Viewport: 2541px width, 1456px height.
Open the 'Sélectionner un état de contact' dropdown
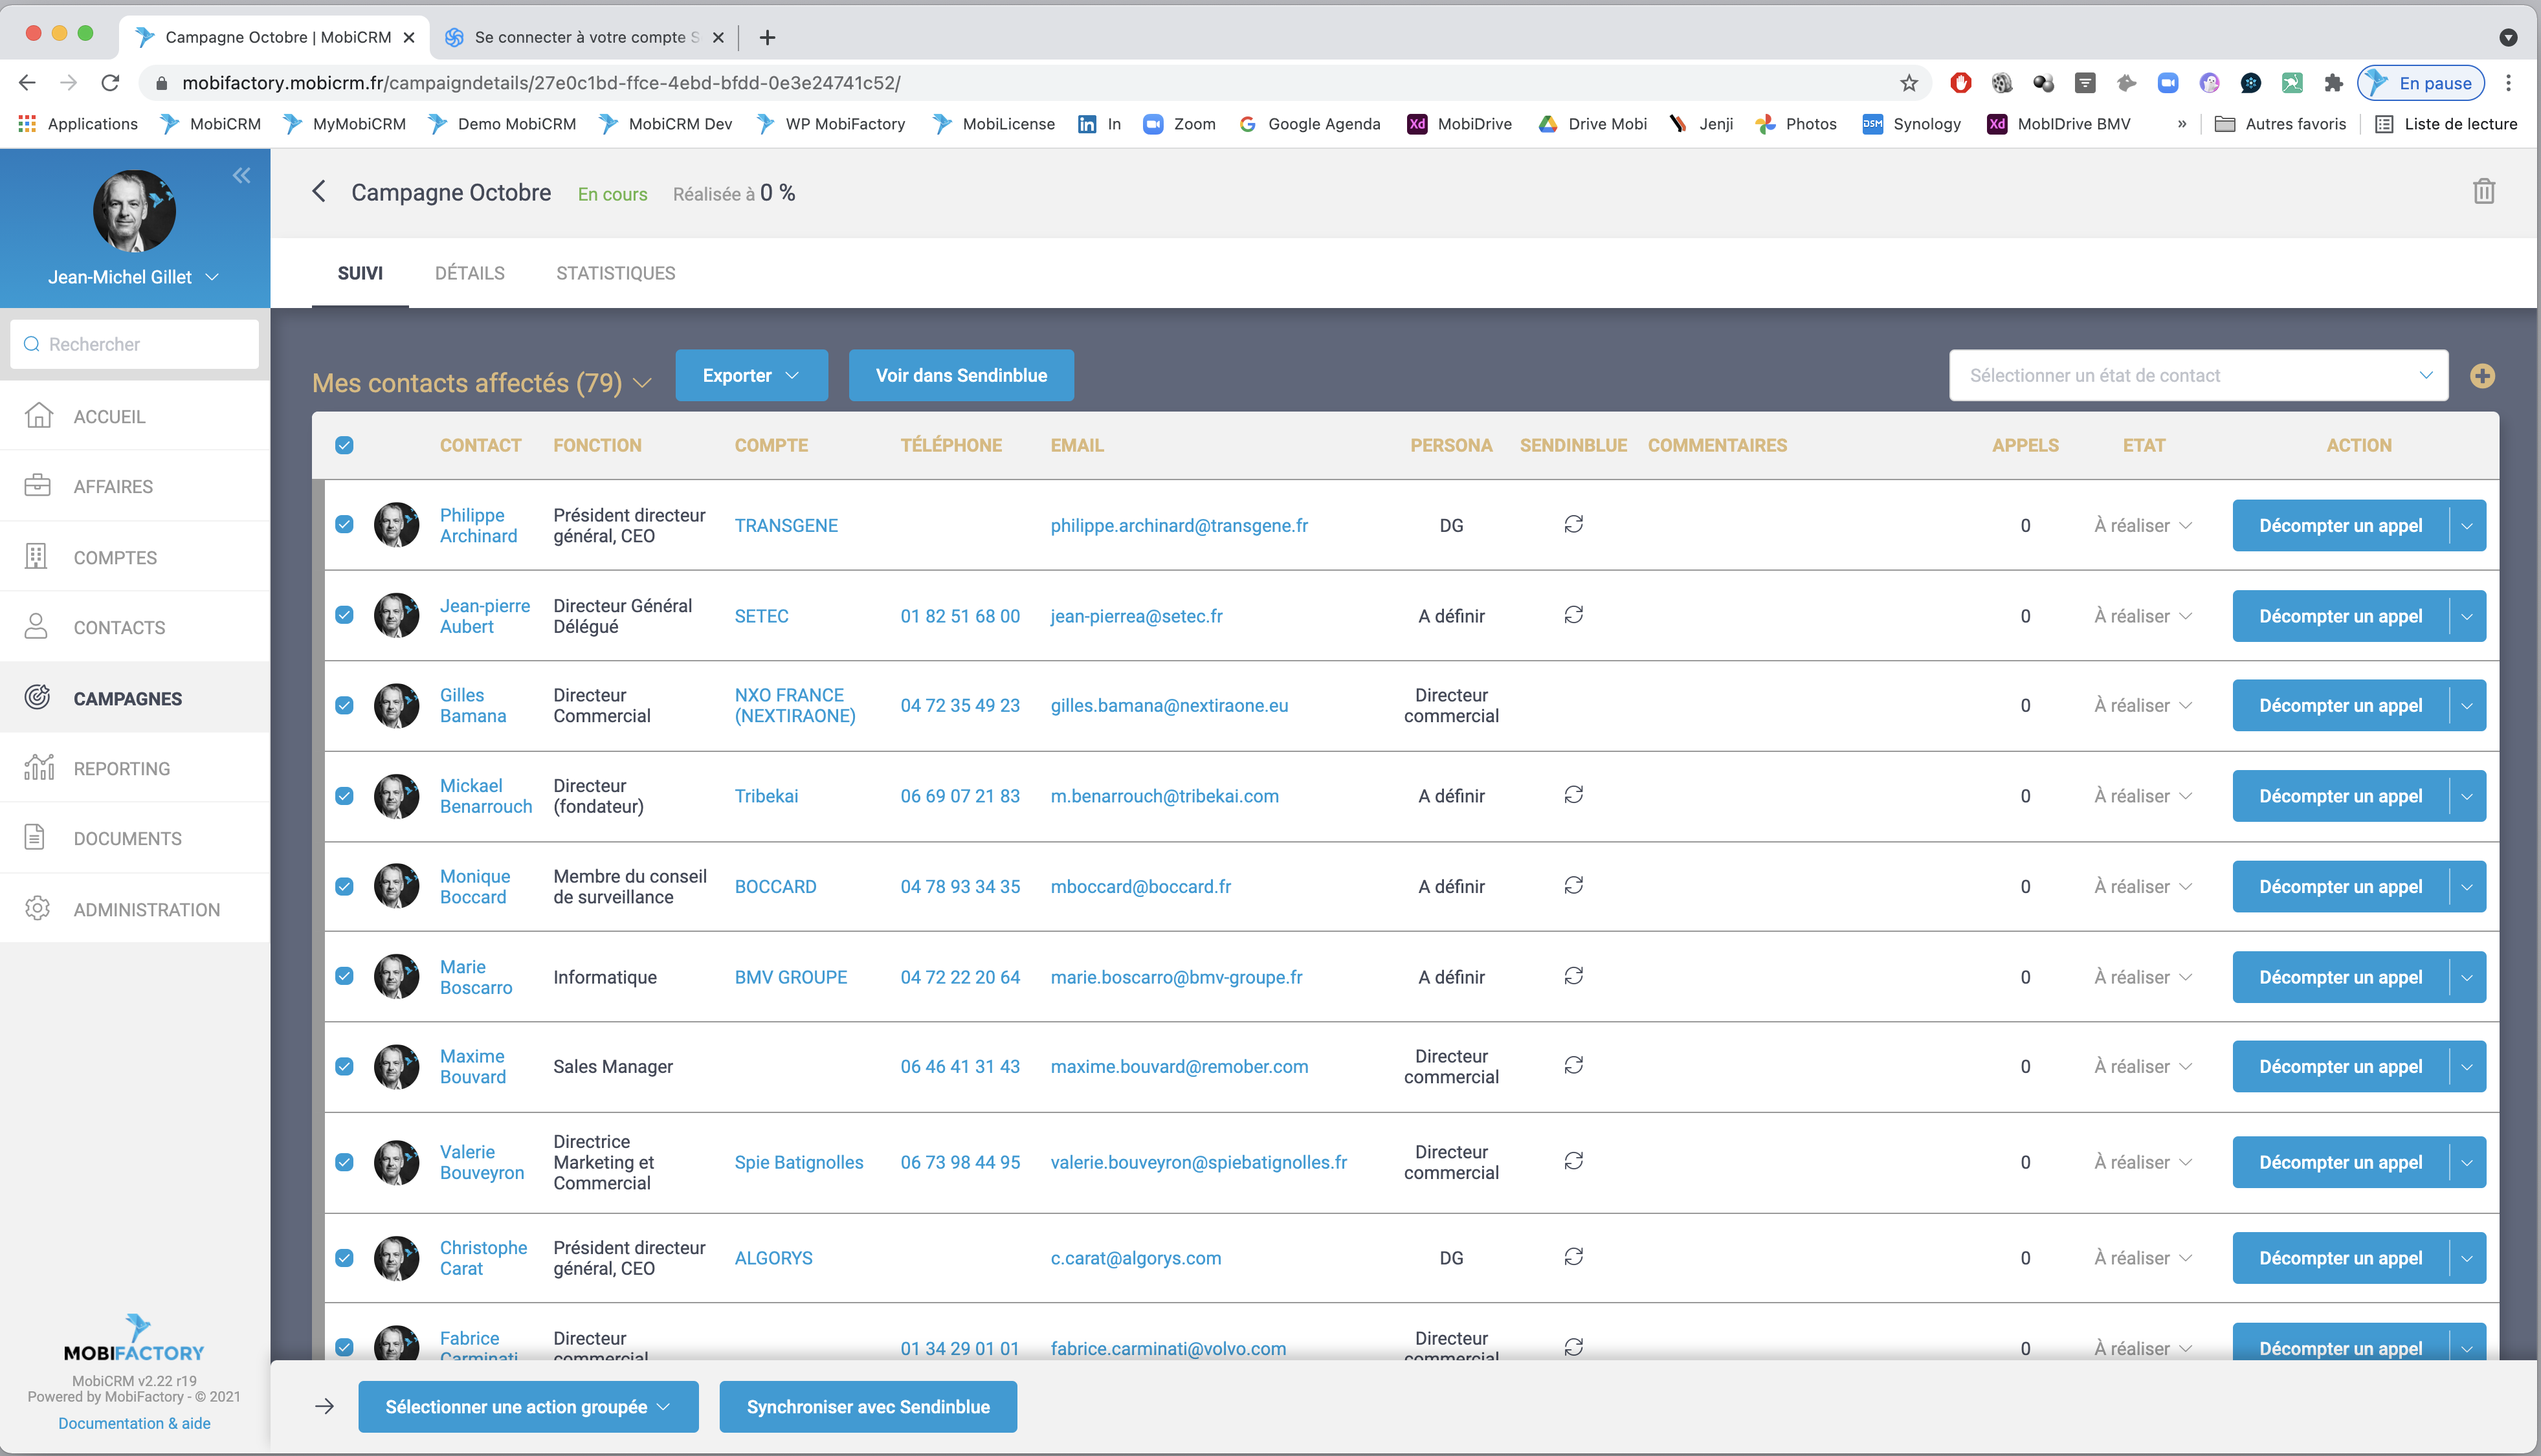point(2197,376)
